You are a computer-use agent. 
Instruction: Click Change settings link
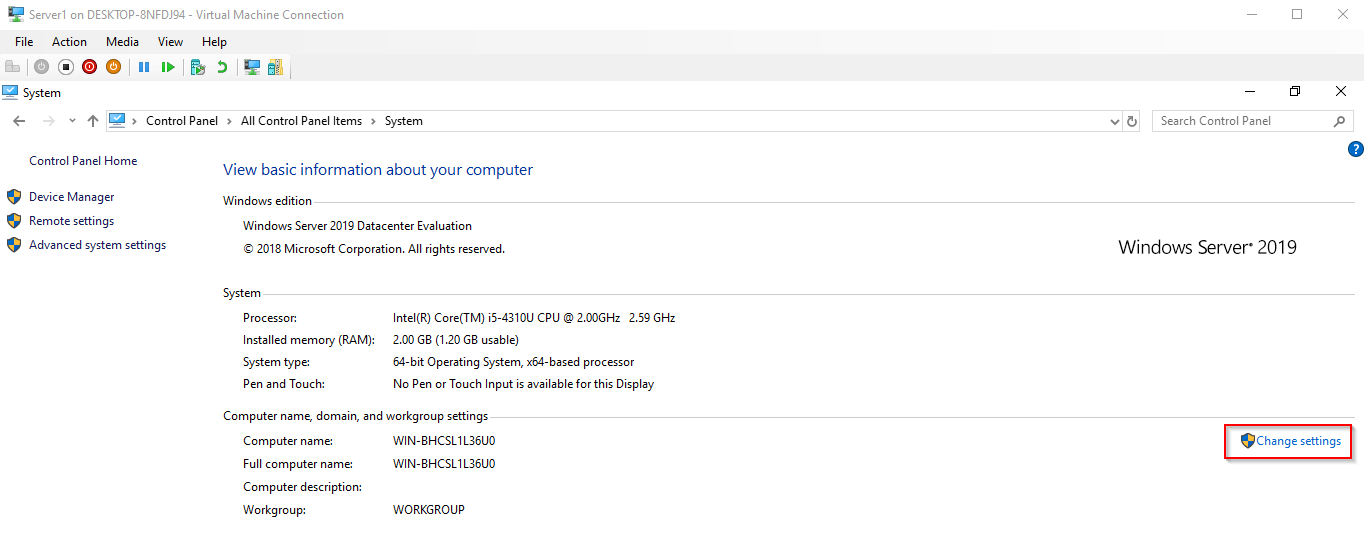click(1298, 441)
